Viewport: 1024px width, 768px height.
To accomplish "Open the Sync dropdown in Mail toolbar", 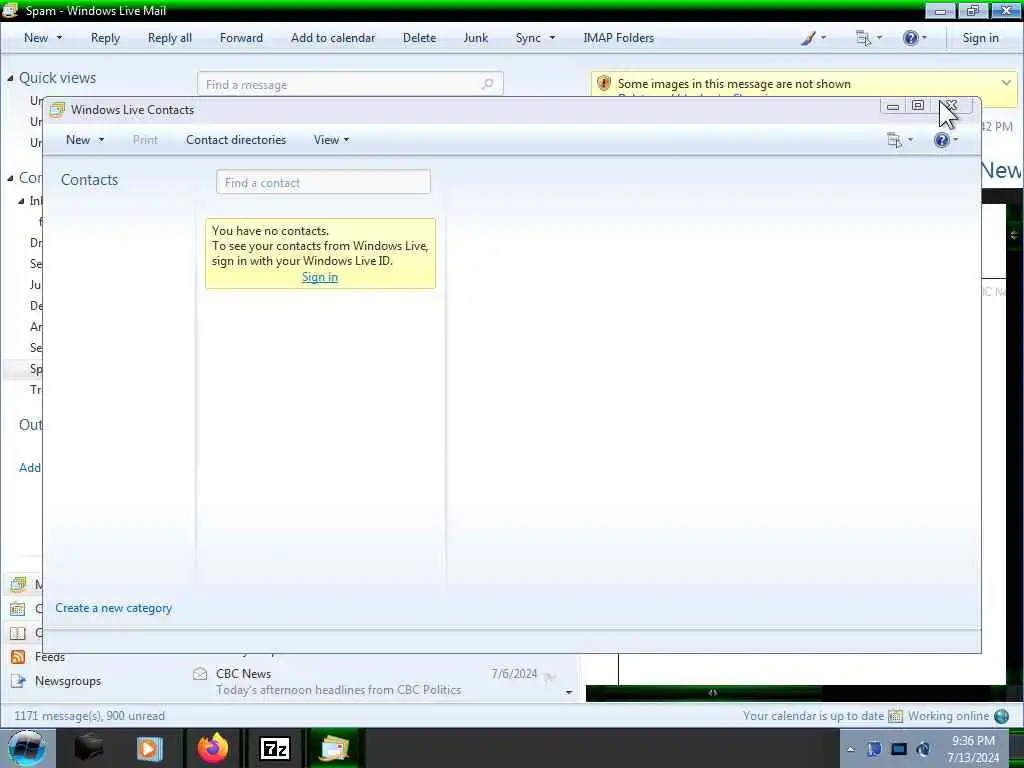I will point(535,38).
